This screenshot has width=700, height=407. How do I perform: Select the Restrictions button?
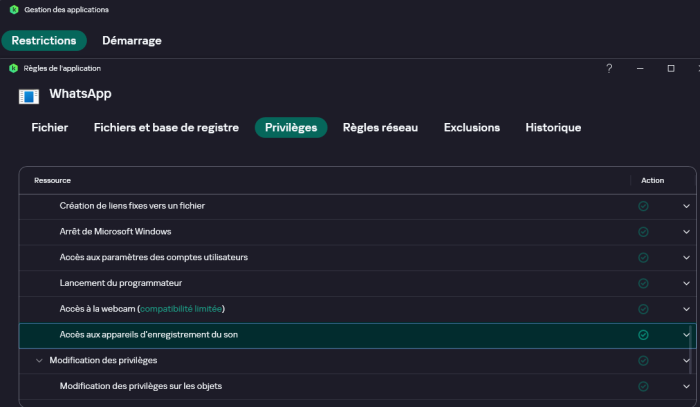point(44,41)
